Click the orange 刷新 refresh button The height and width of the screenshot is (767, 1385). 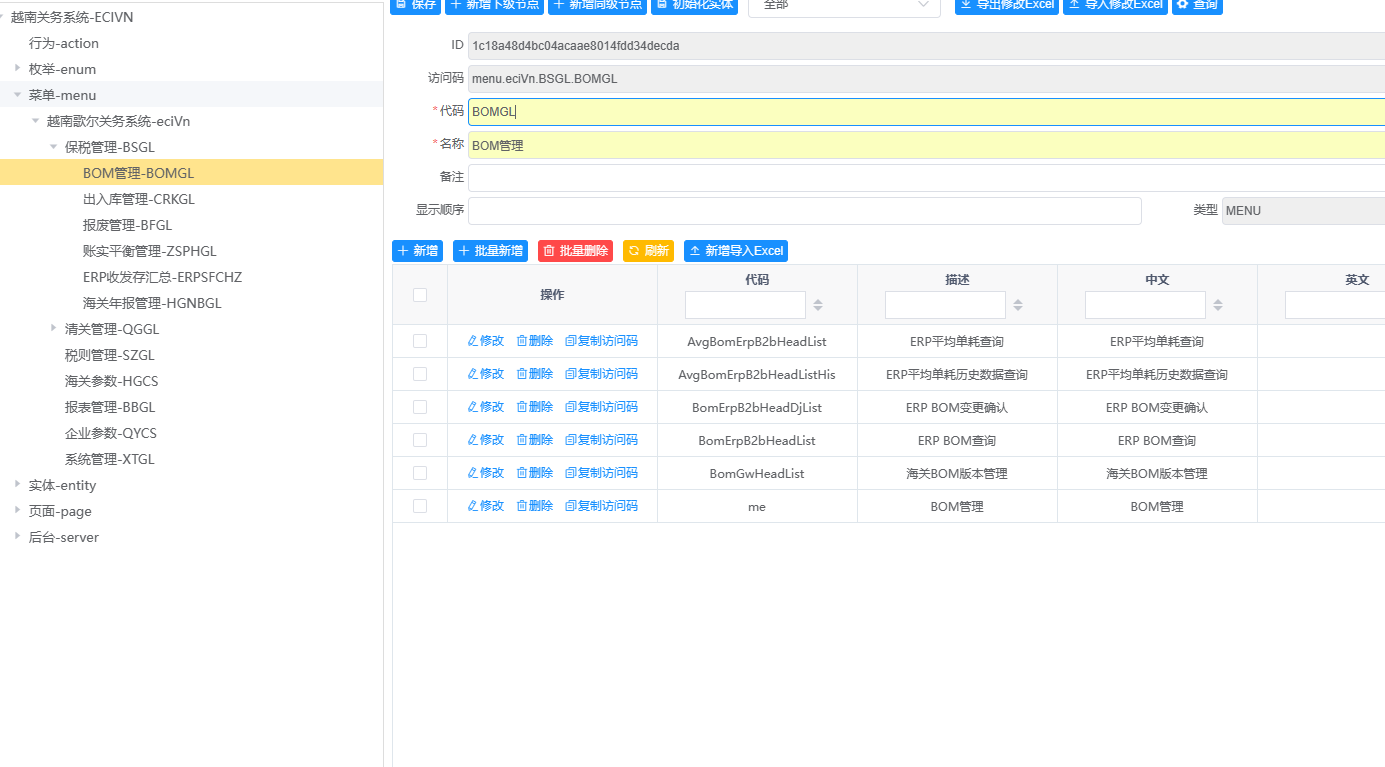click(648, 251)
